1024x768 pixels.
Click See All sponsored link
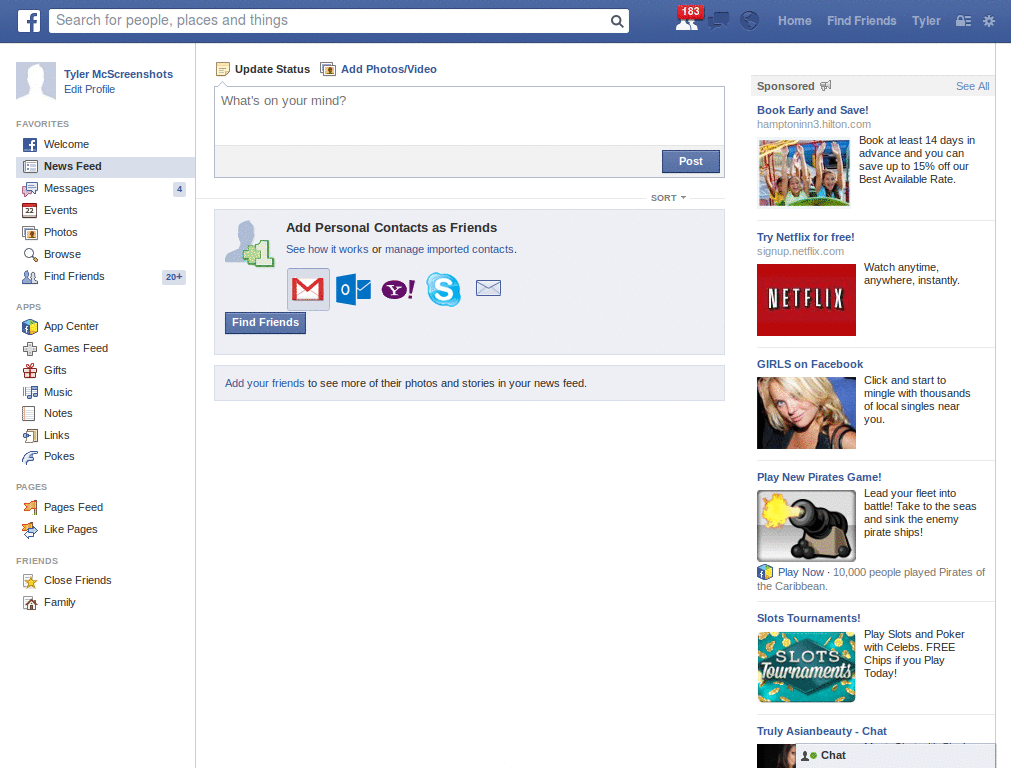(x=972, y=86)
